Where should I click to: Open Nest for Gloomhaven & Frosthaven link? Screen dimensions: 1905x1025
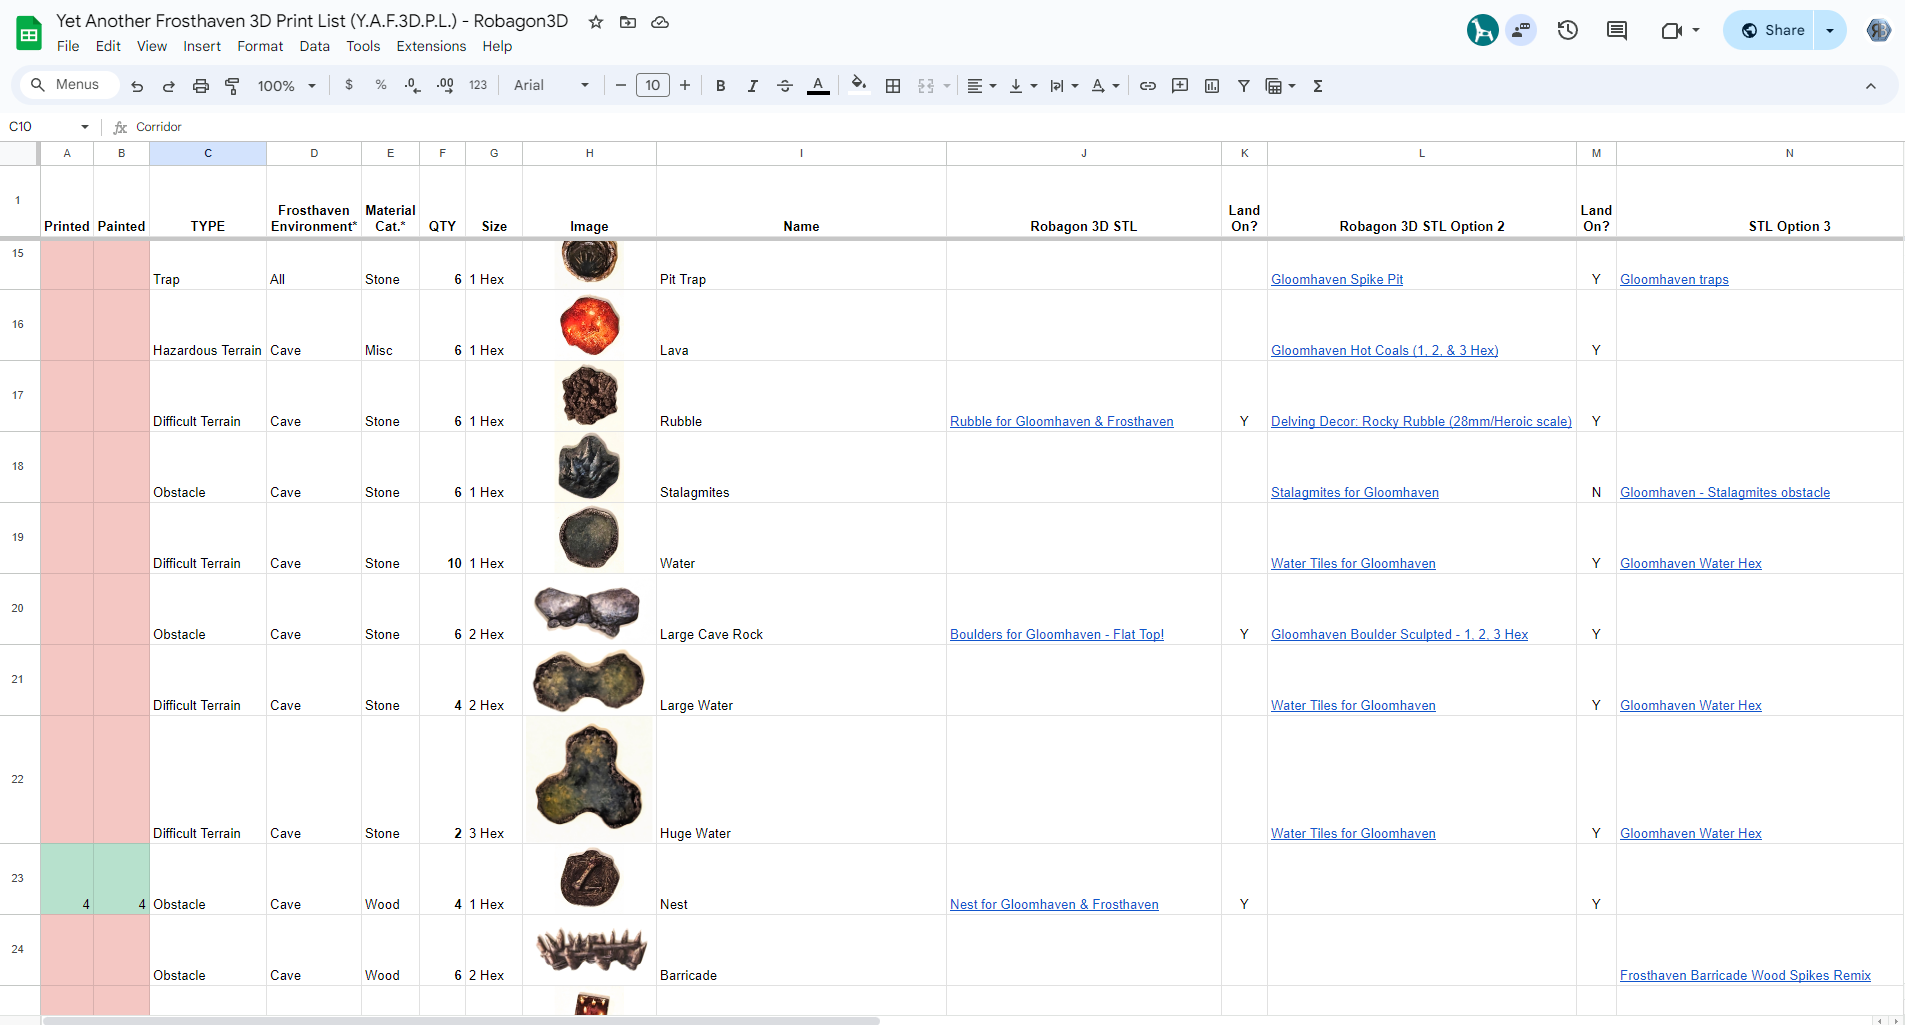pyautogui.click(x=1054, y=905)
